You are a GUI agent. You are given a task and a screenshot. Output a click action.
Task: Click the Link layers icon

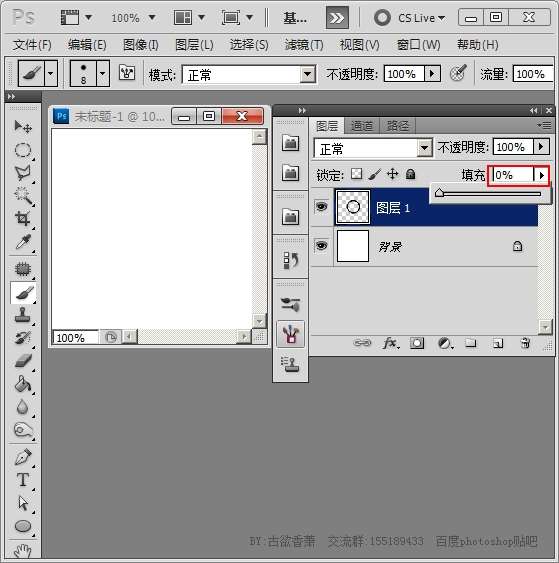point(362,343)
